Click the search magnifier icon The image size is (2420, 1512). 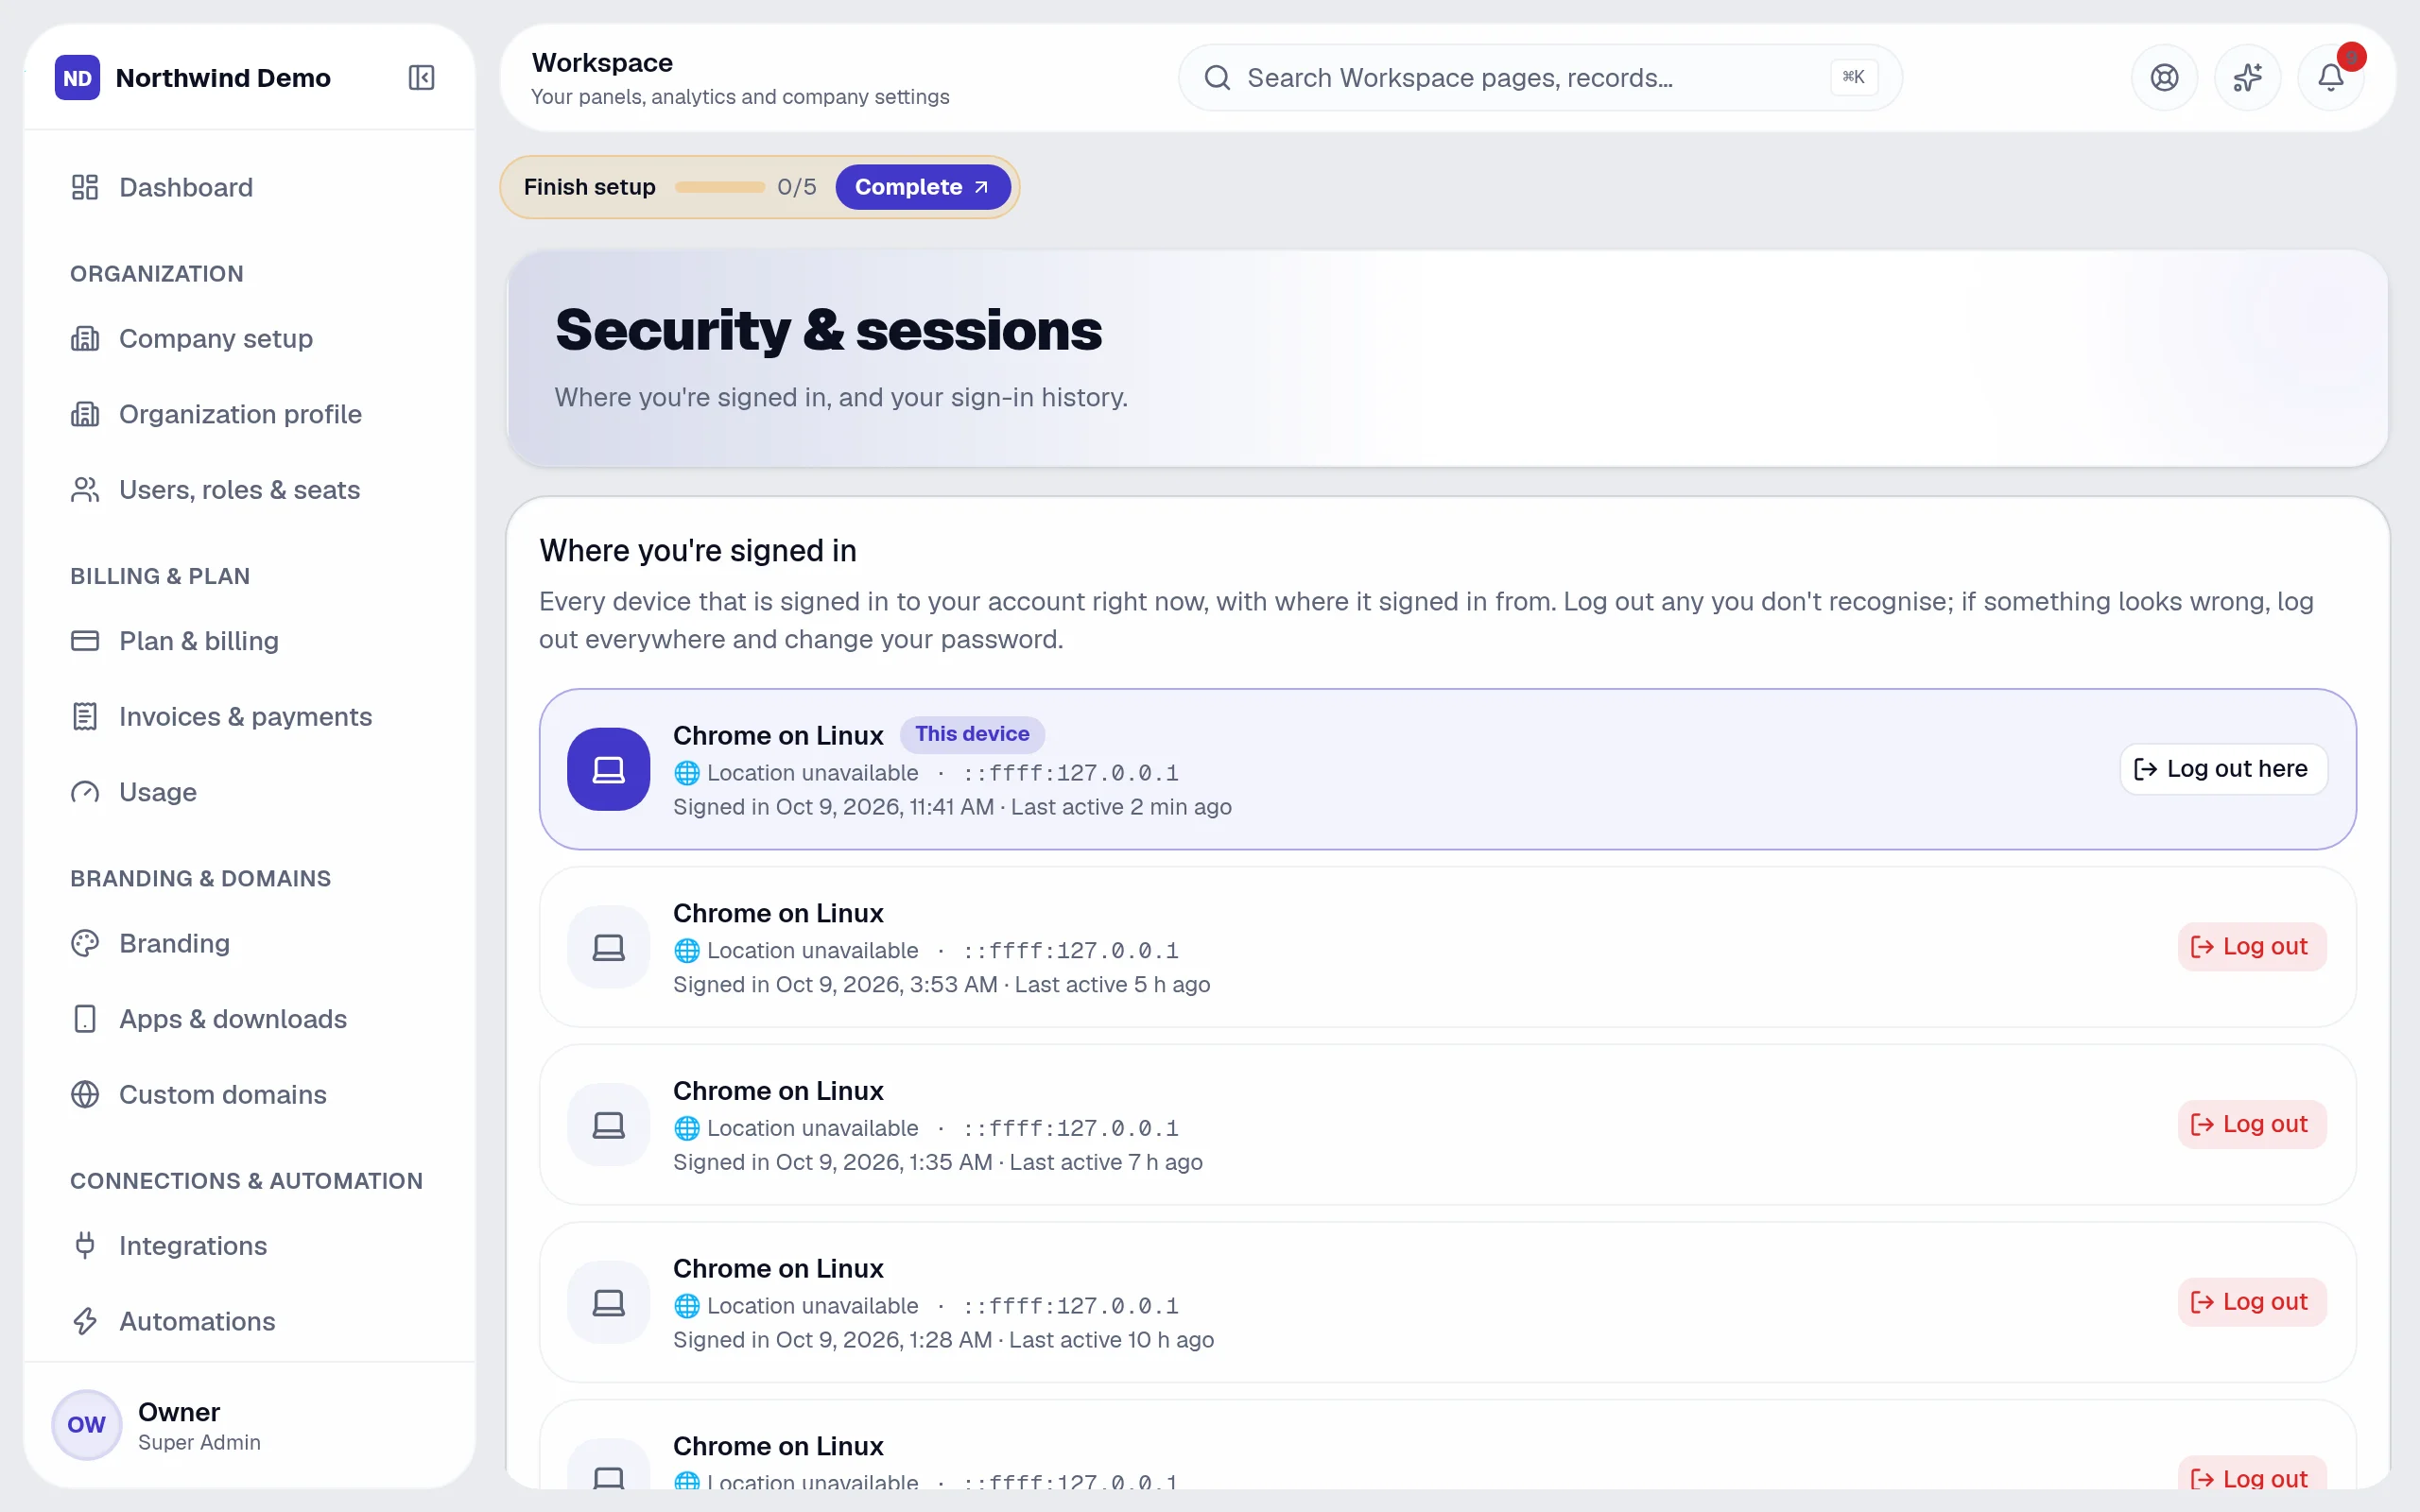click(x=1217, y=77)
